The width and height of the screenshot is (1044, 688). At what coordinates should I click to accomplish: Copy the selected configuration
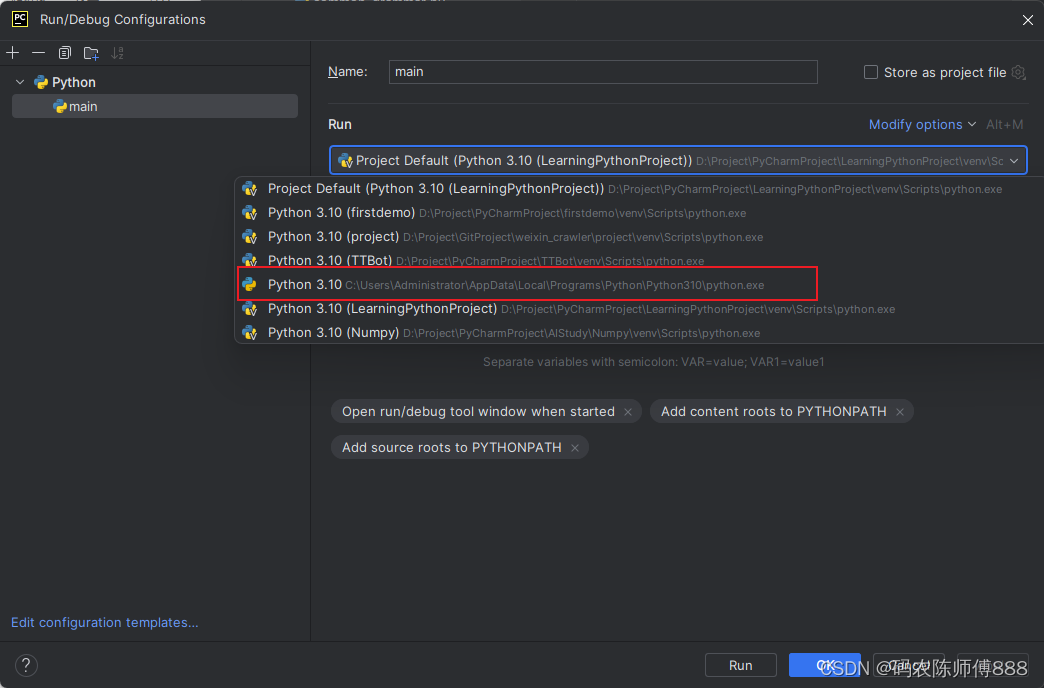[65, 53]
